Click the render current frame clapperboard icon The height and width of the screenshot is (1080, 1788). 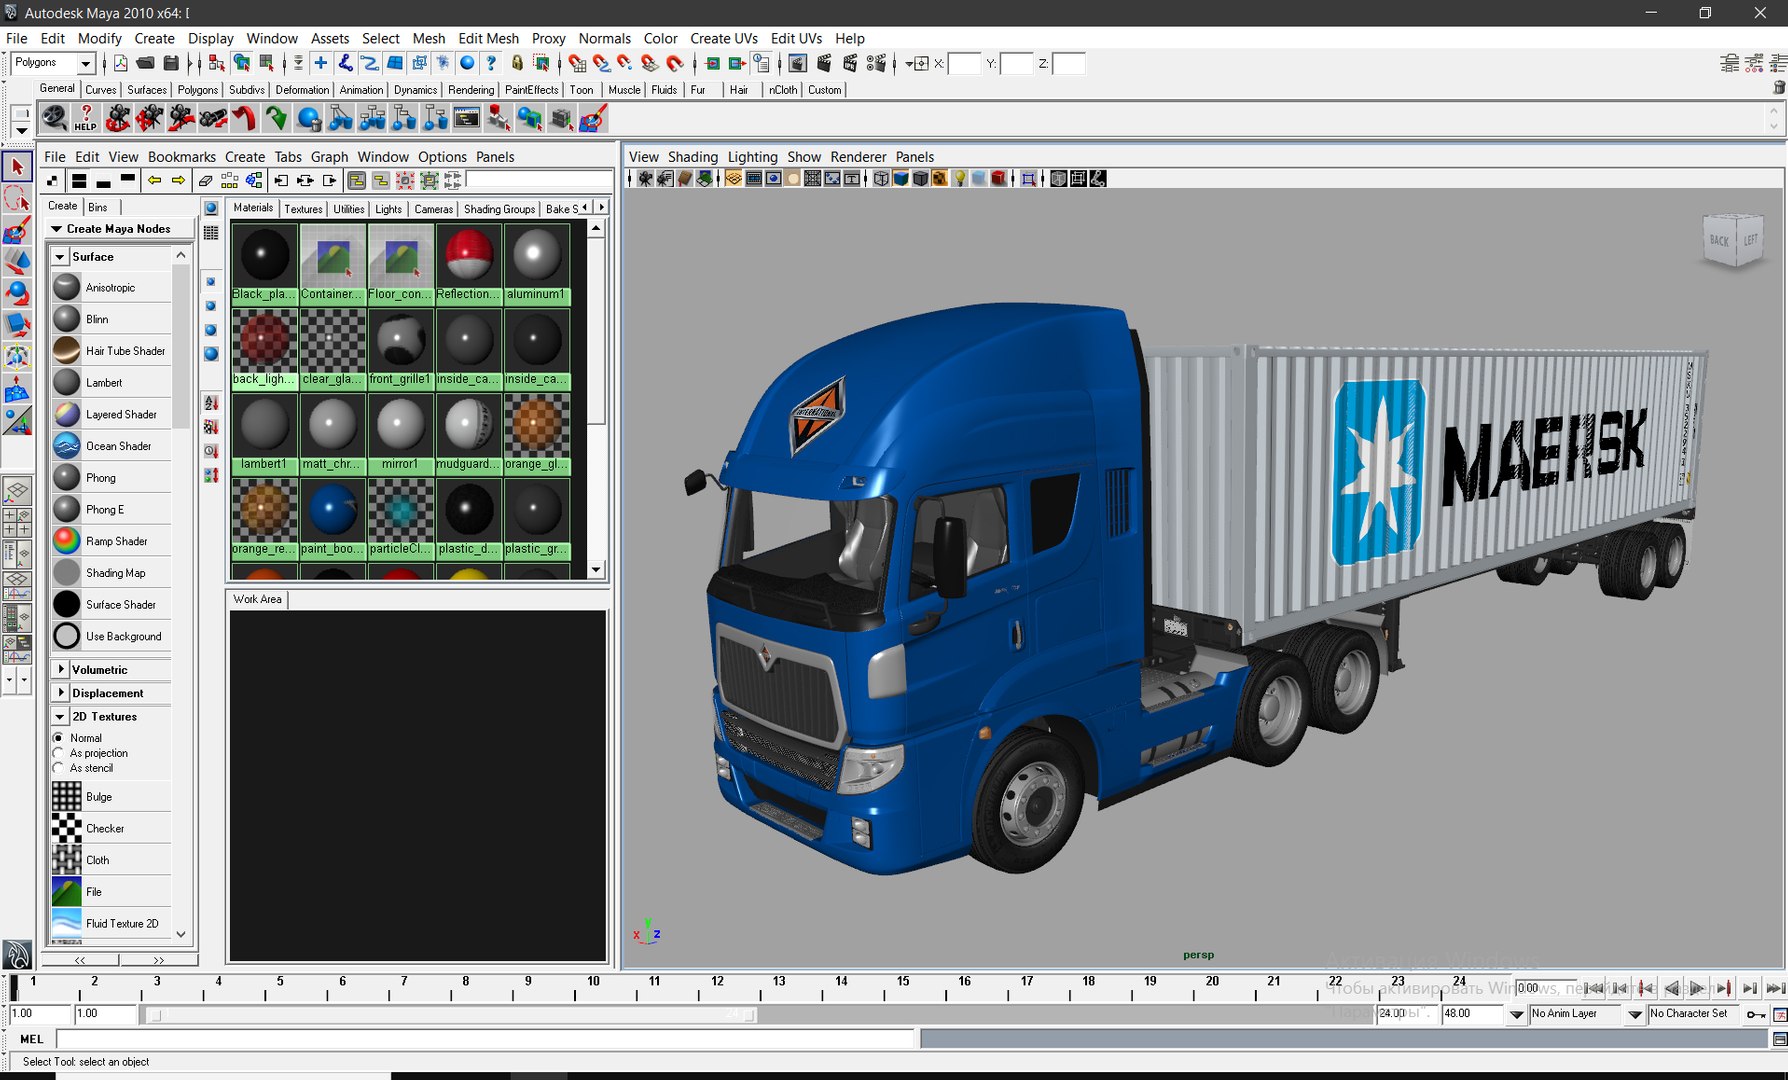pyautogui.click(x=823, y=63)
